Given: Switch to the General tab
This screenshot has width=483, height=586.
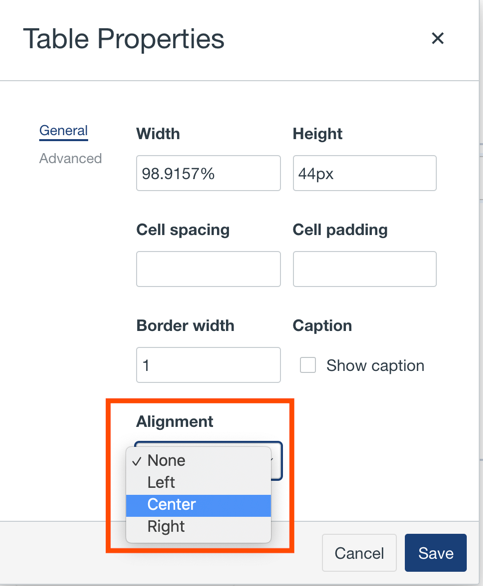Looking at the screenshot, I should tap(64, 130).
